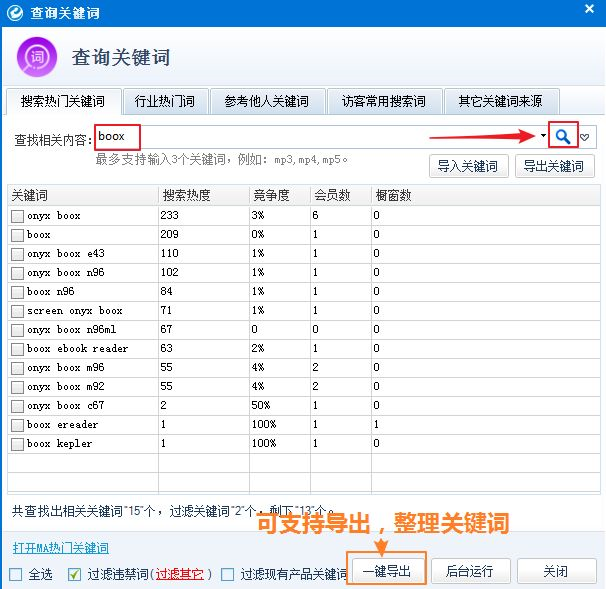Tick the boox kepler checkbox
Viewport: 606px width, 589px height.
click(17, 444)
